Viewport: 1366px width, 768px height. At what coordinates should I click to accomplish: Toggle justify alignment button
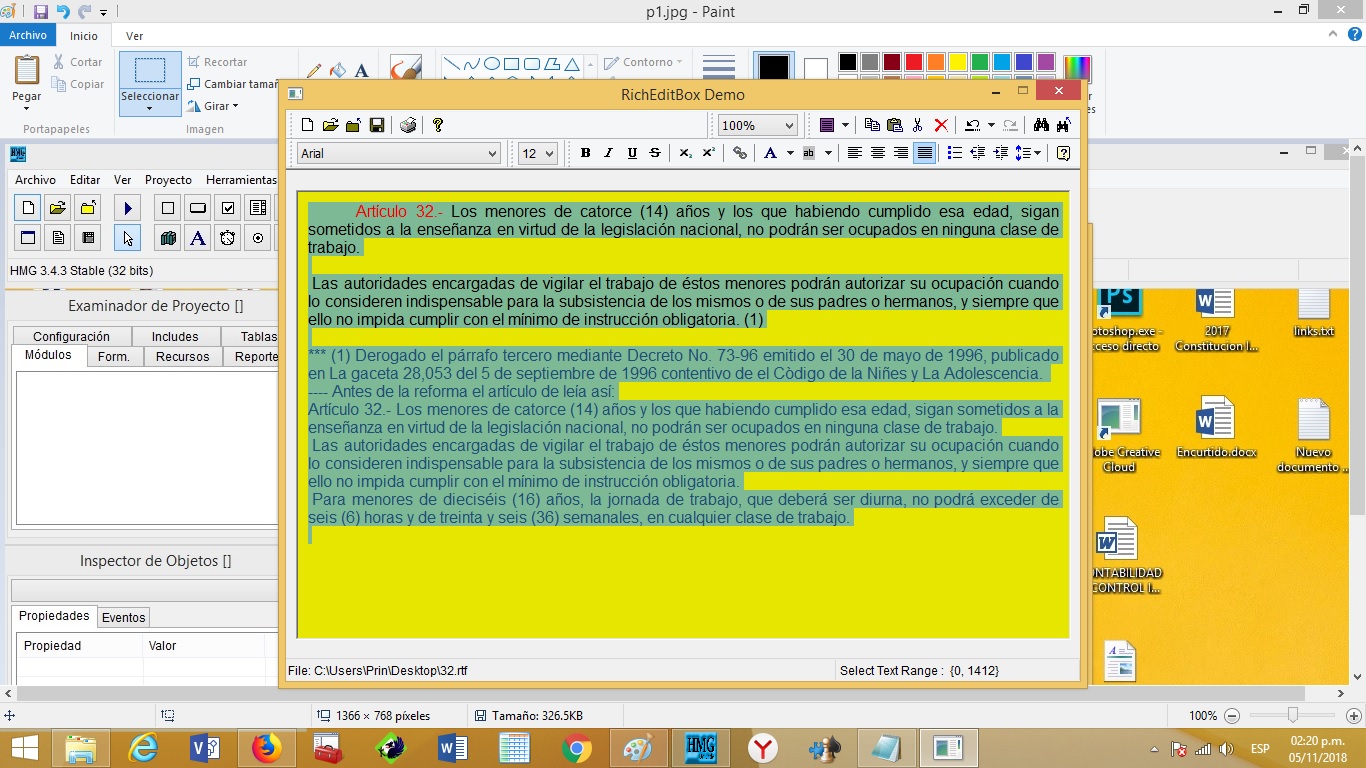925,153
